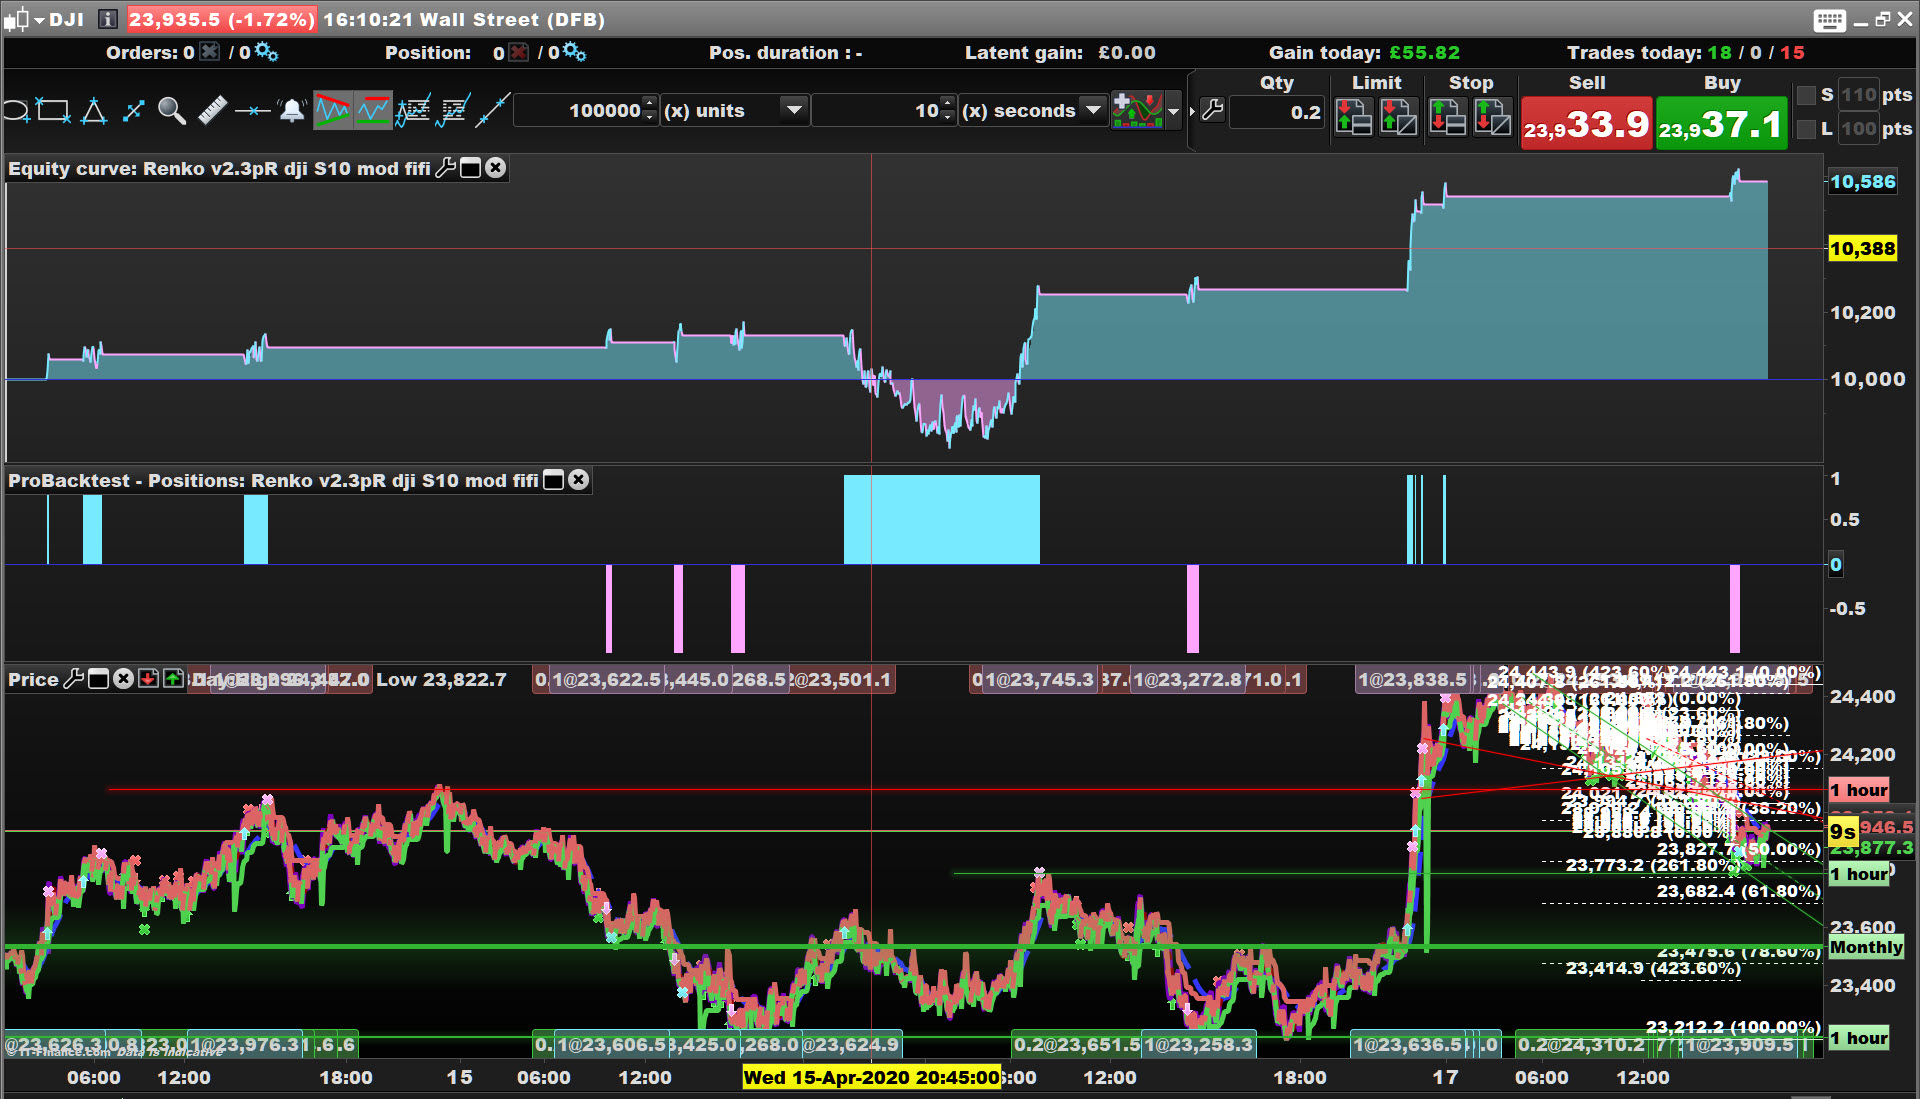Enable the L limit points checkbox
Viewport: 1920px width, 1099px height.
[1806, 129]
